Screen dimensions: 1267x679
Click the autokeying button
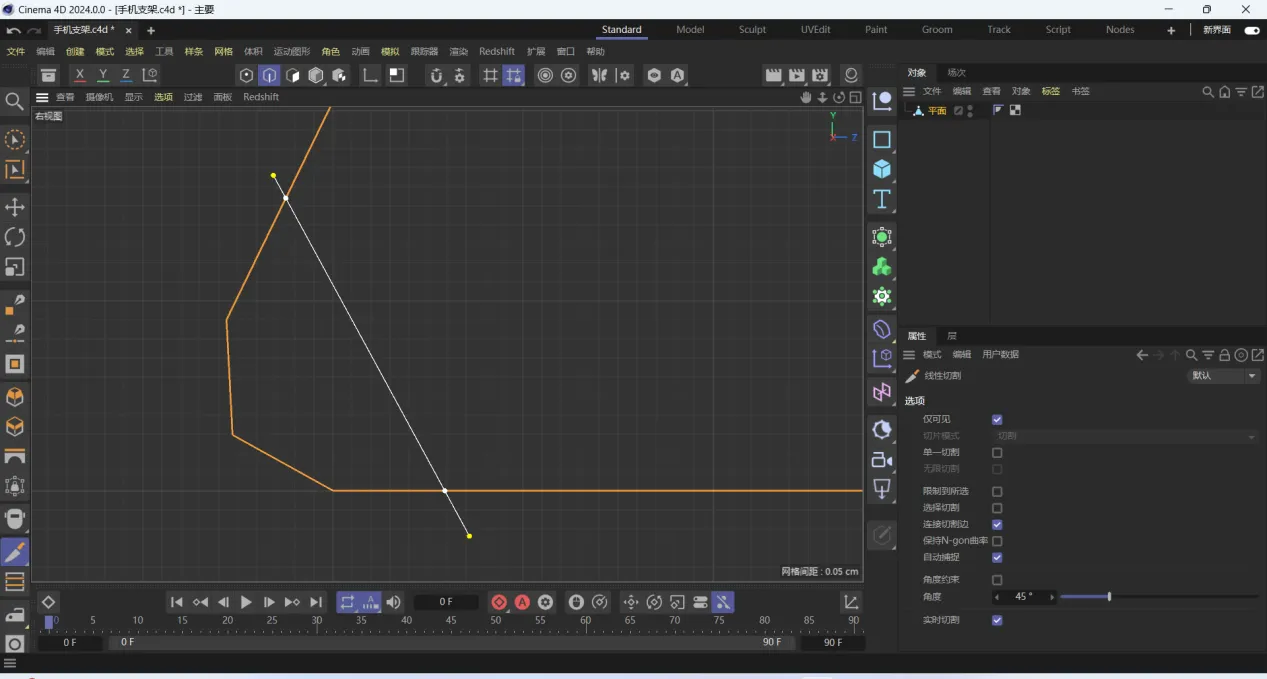pos(522,602)
